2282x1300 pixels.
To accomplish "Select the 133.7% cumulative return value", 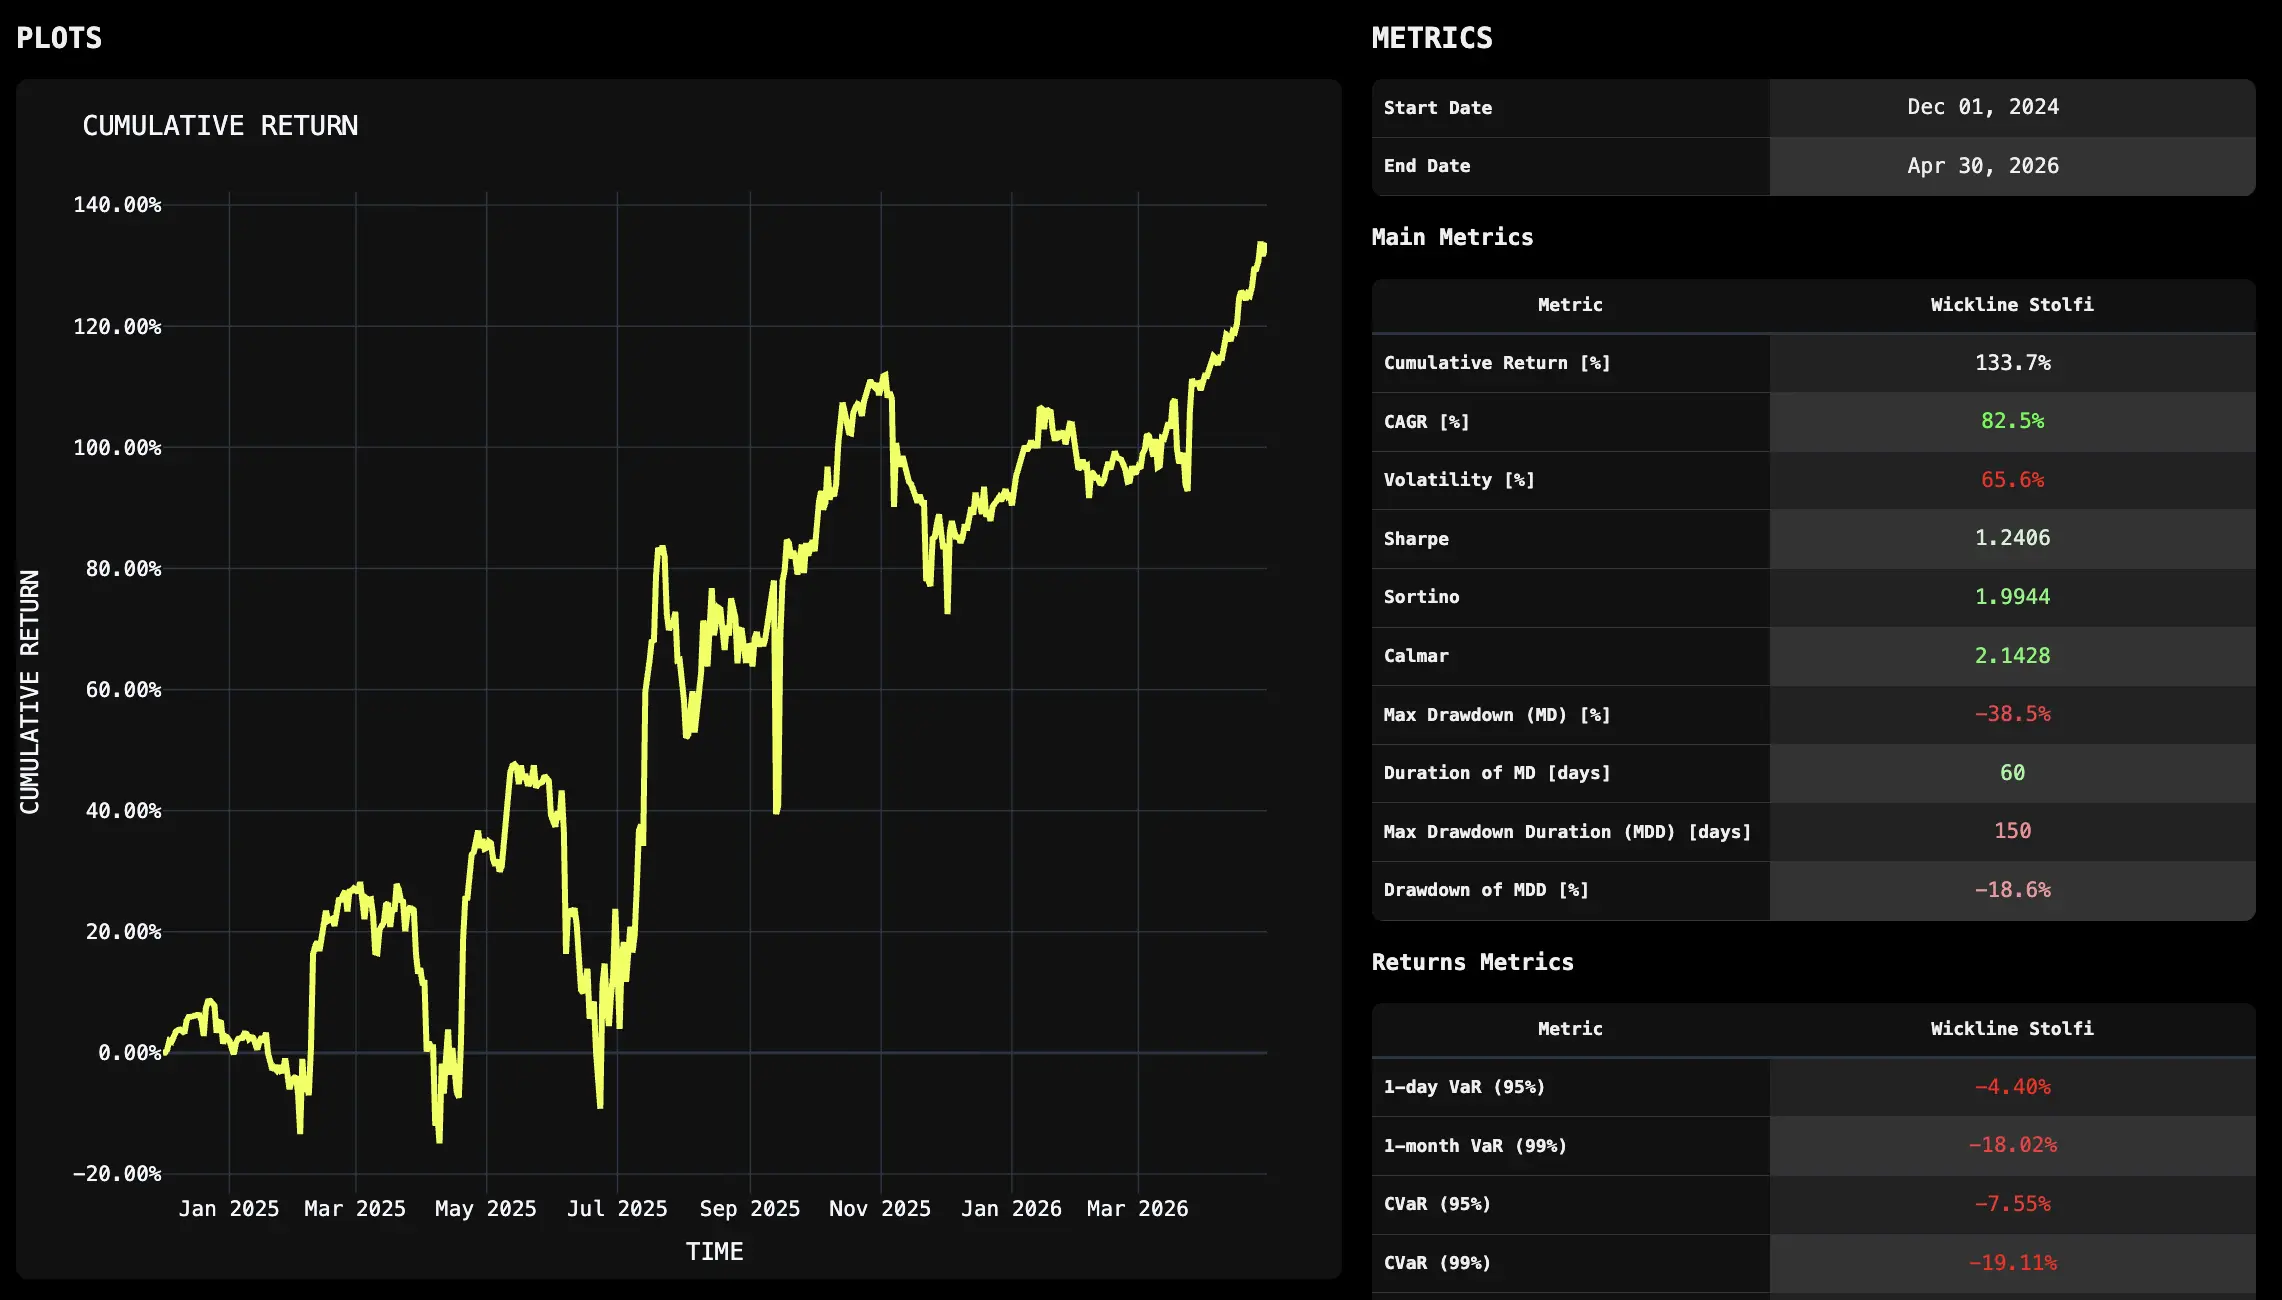I will click(2012, 363).
